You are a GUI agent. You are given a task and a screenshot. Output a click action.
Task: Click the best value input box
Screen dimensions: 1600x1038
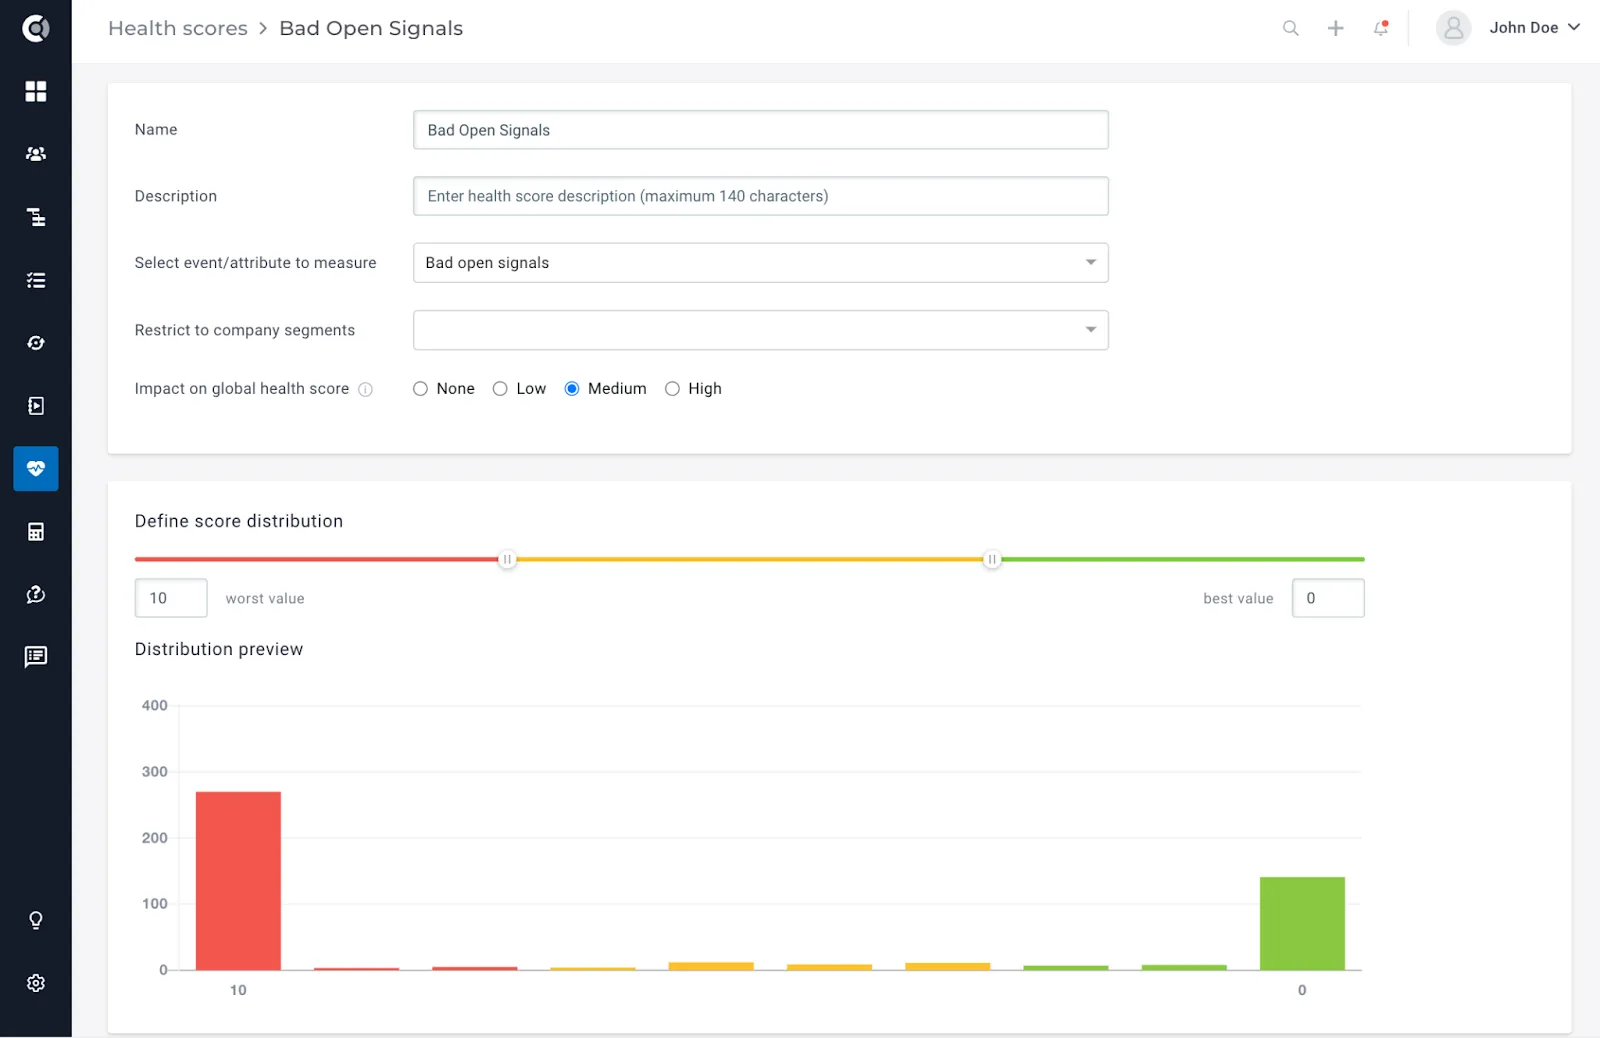(1328, 598)
